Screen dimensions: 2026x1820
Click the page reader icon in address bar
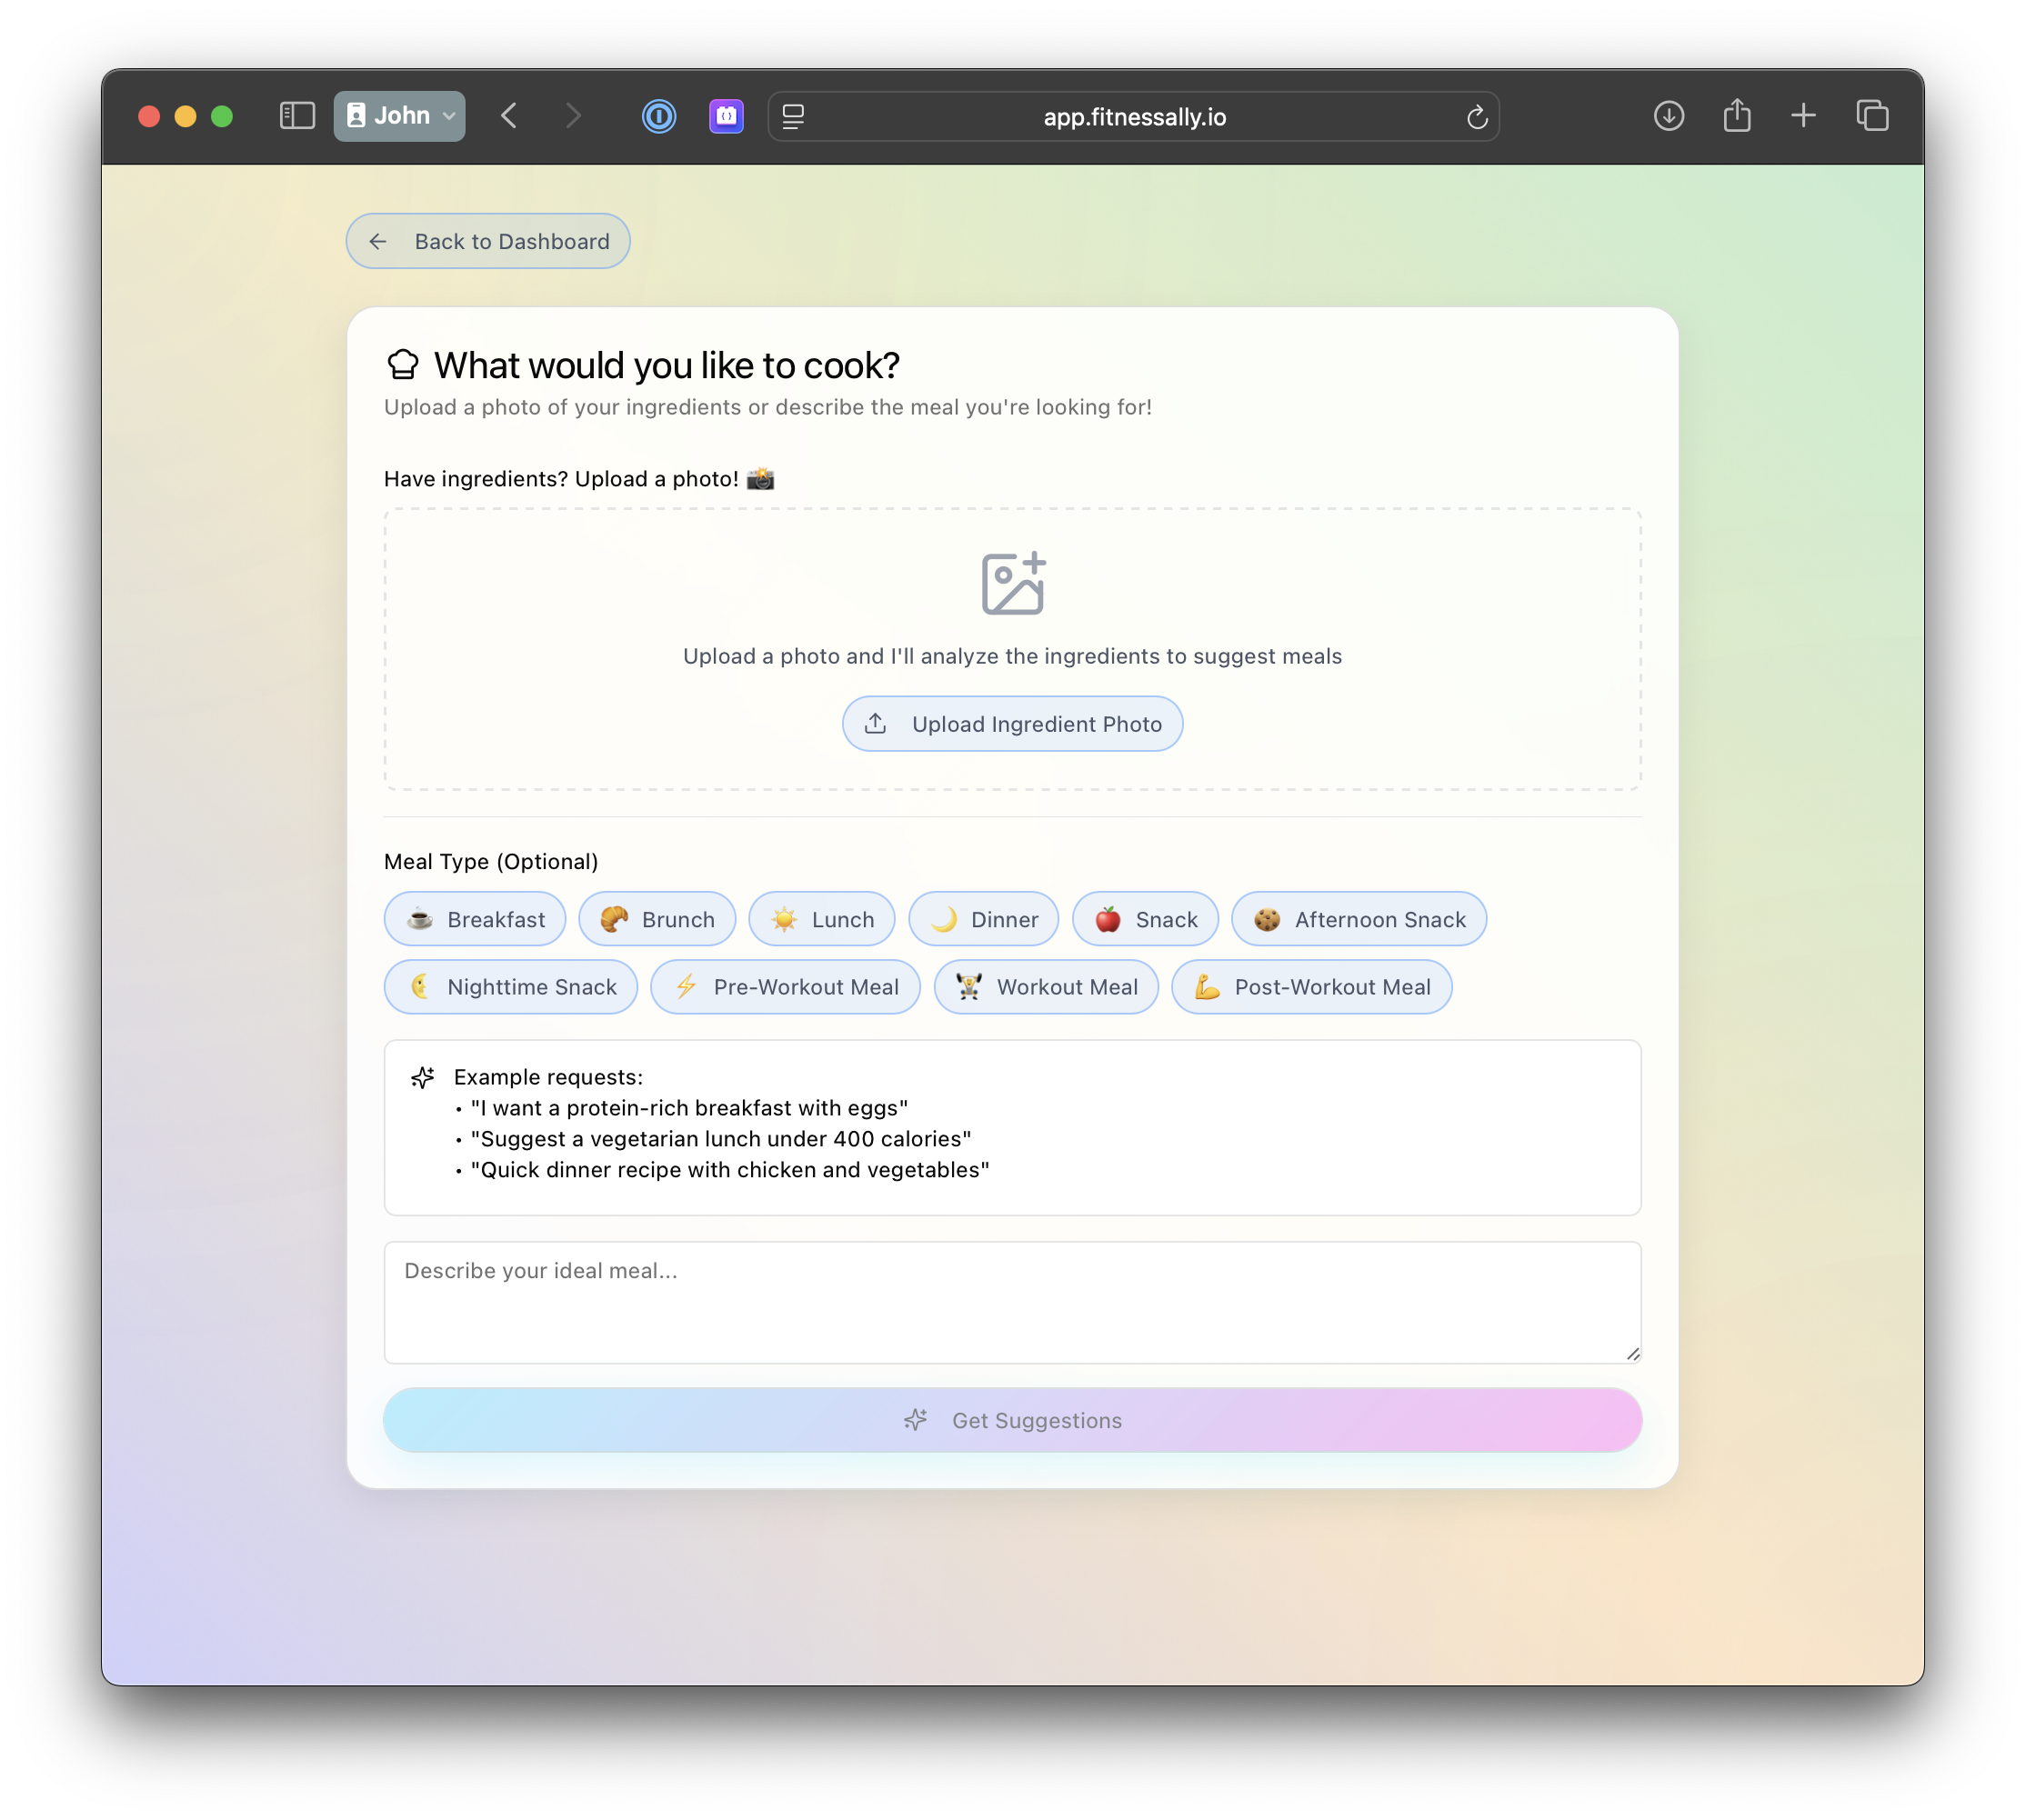793,117
